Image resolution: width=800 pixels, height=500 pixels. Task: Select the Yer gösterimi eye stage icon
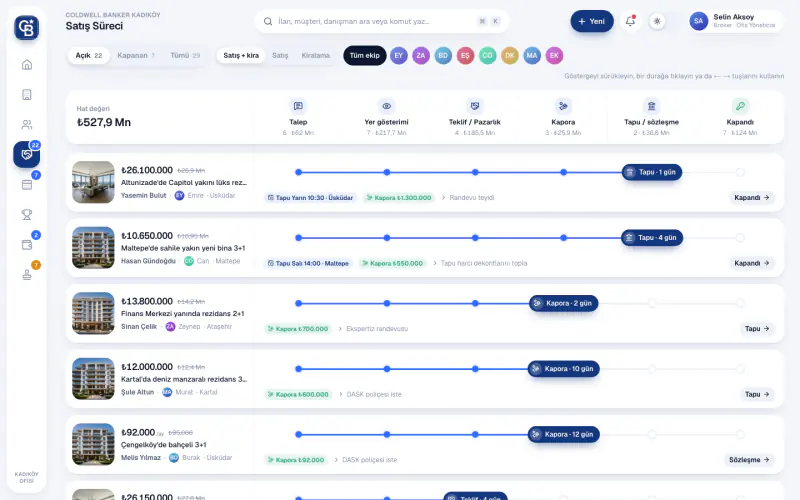pos(387,106)
